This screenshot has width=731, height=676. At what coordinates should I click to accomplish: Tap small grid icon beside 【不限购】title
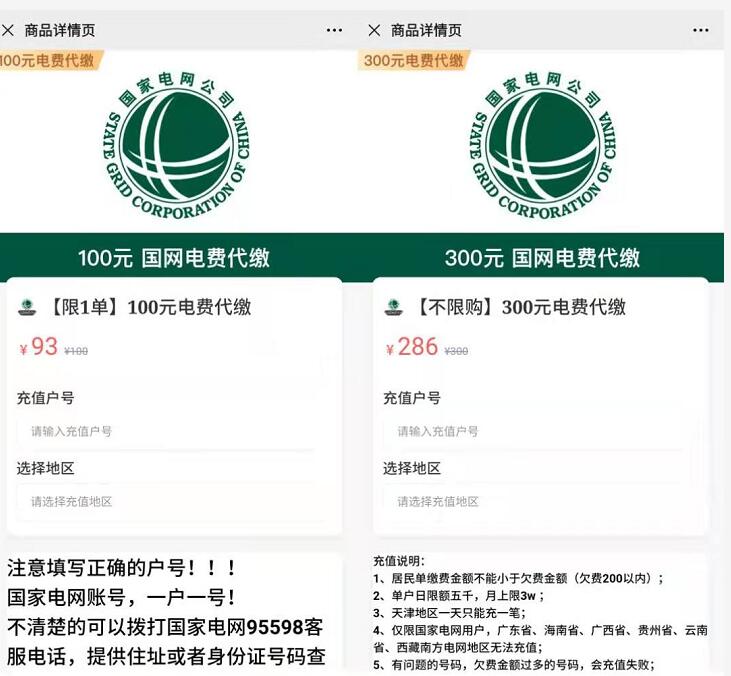pyautogui.click(x=393, y=307)
